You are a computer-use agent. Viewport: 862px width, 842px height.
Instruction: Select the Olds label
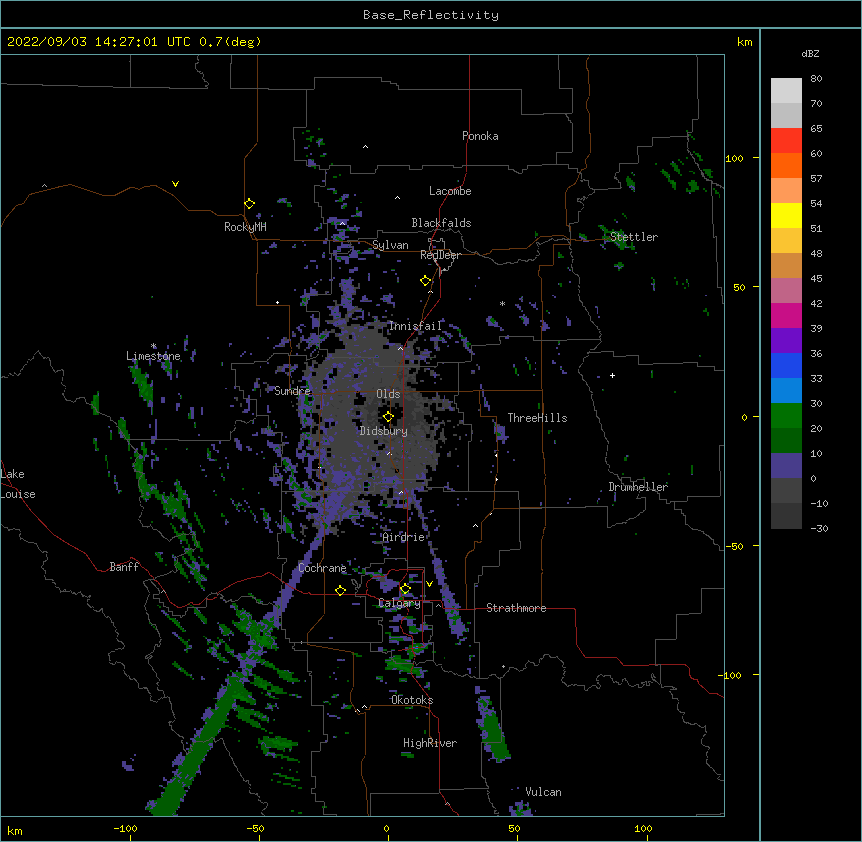point(388,394)
